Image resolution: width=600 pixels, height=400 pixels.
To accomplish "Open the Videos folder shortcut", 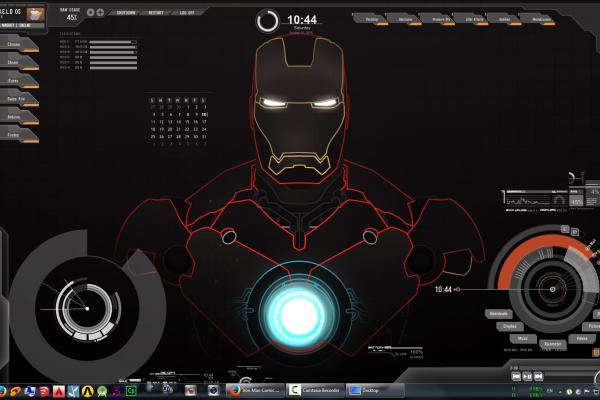I will pos(582,338).
